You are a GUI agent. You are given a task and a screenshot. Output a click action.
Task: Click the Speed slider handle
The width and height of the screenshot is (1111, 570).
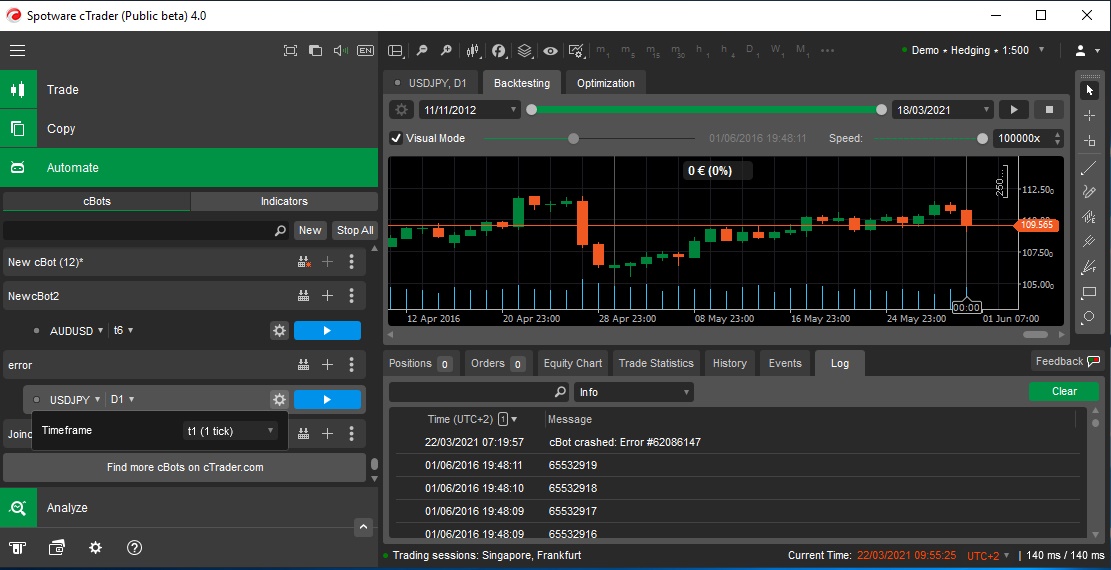coord(982,138)
